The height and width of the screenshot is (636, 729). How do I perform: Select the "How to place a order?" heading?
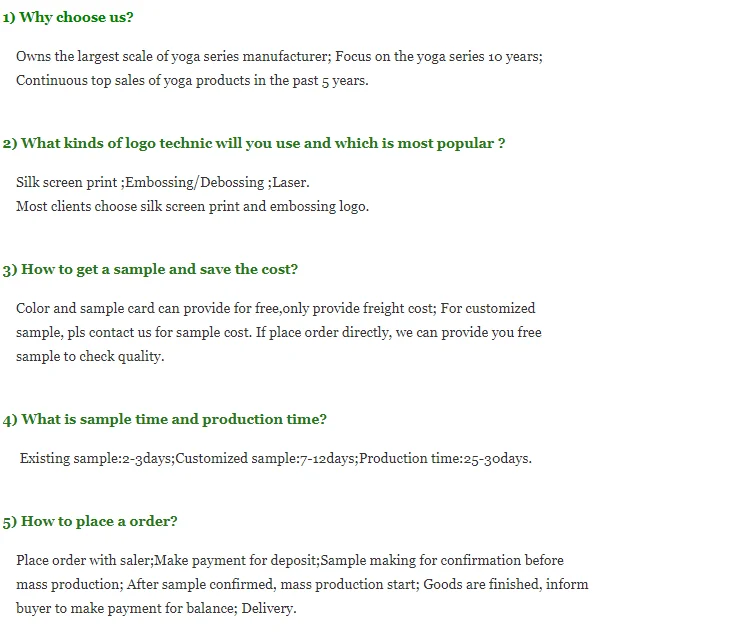90,521
